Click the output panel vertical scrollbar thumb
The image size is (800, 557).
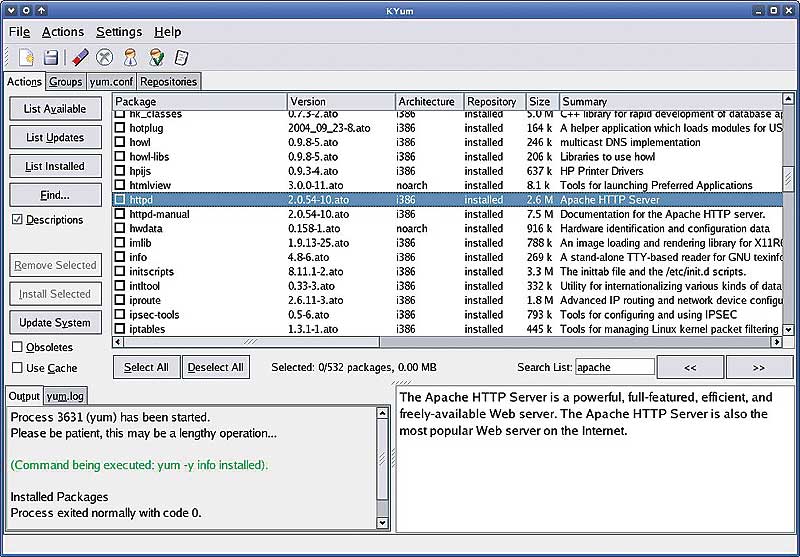tap(382, 459)
